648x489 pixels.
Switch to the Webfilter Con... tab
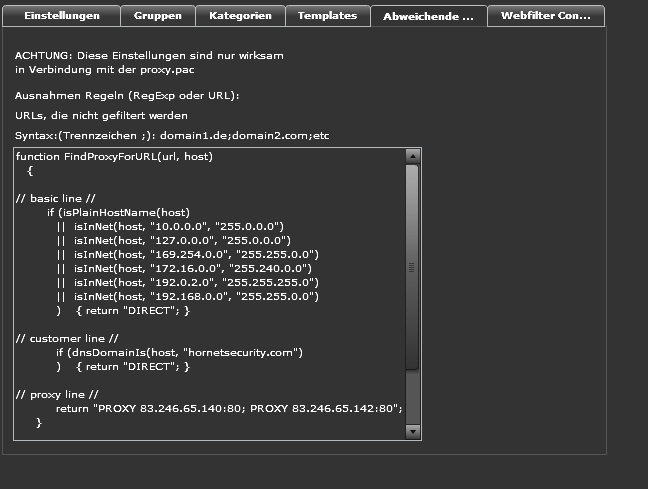click(546, 16)
